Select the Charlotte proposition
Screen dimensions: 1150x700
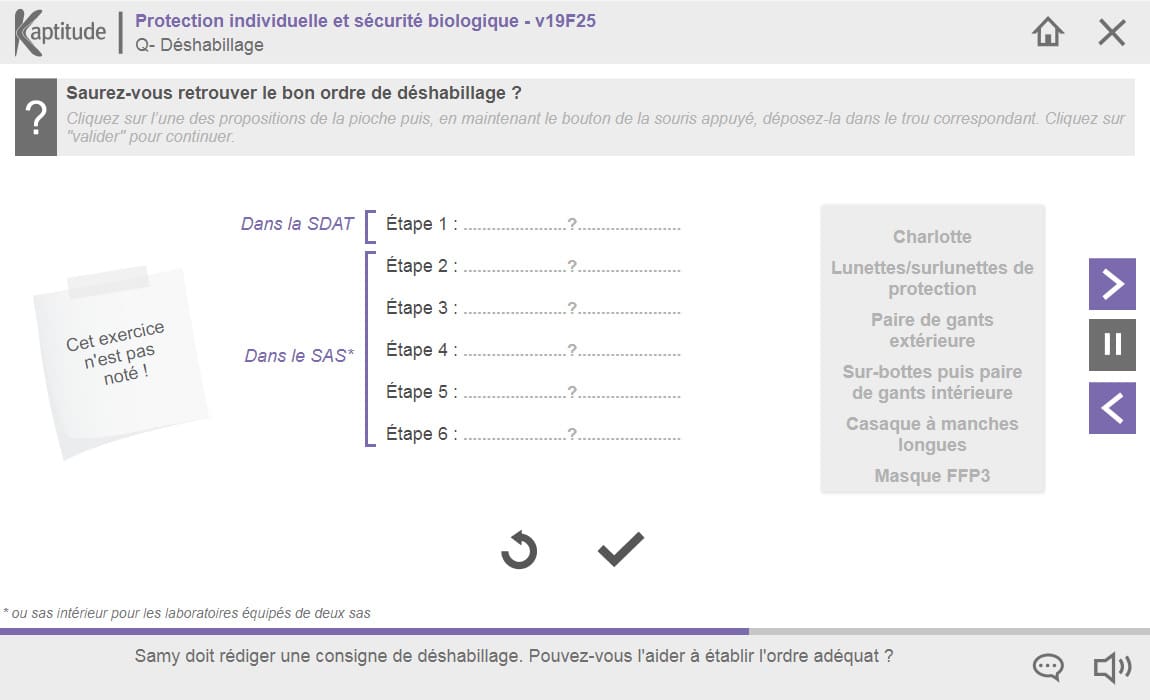(932, 237)
